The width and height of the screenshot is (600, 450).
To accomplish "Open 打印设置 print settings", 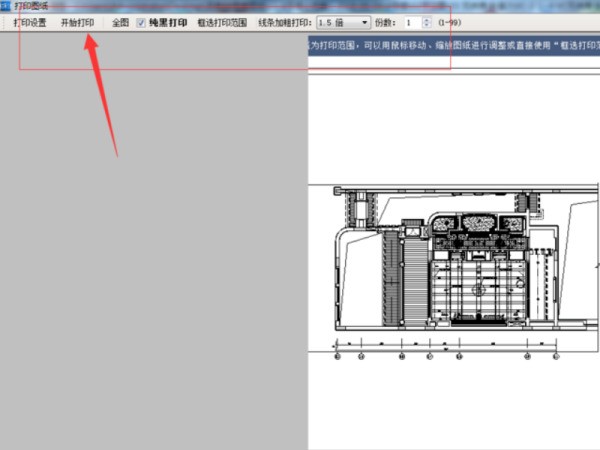I will coord(30,23).
